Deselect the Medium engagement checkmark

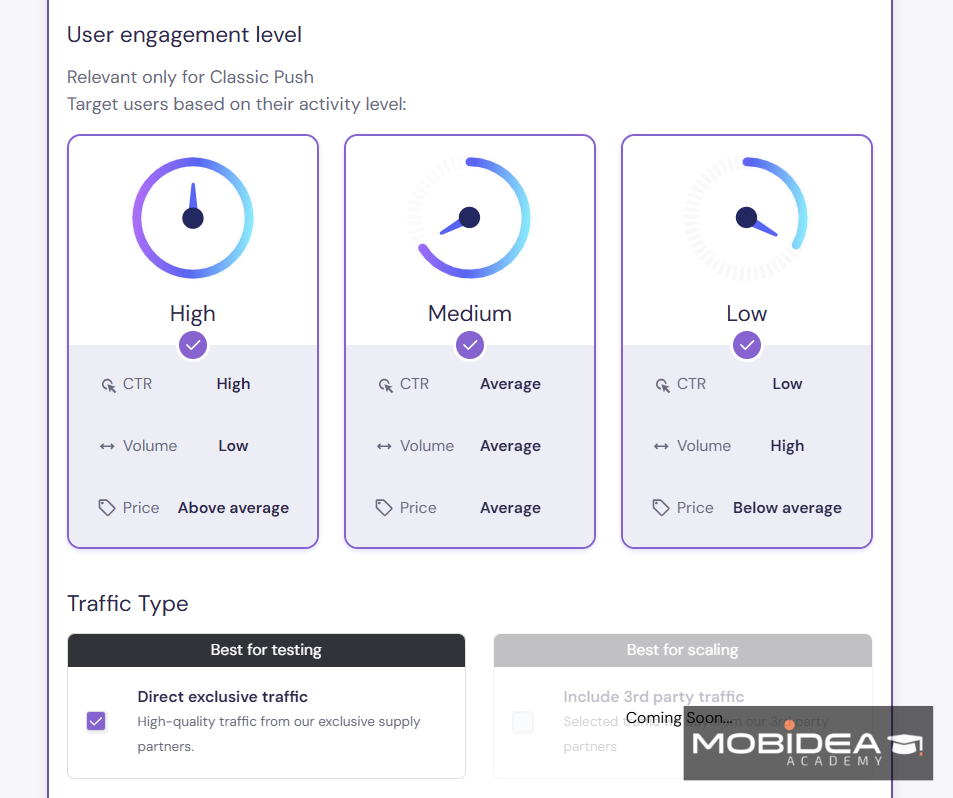(470, 345)
